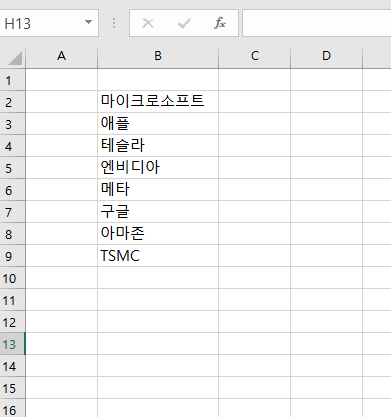Select row 9 header
This screenshot has height=417, width=391.
pyautogui.click(x=12, y=256)
